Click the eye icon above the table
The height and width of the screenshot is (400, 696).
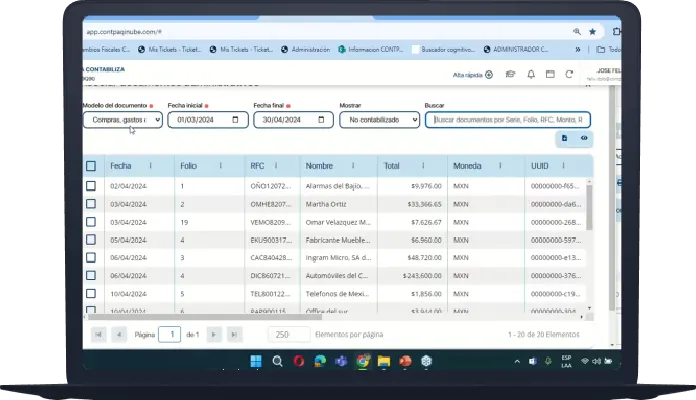tap(584, 138)
